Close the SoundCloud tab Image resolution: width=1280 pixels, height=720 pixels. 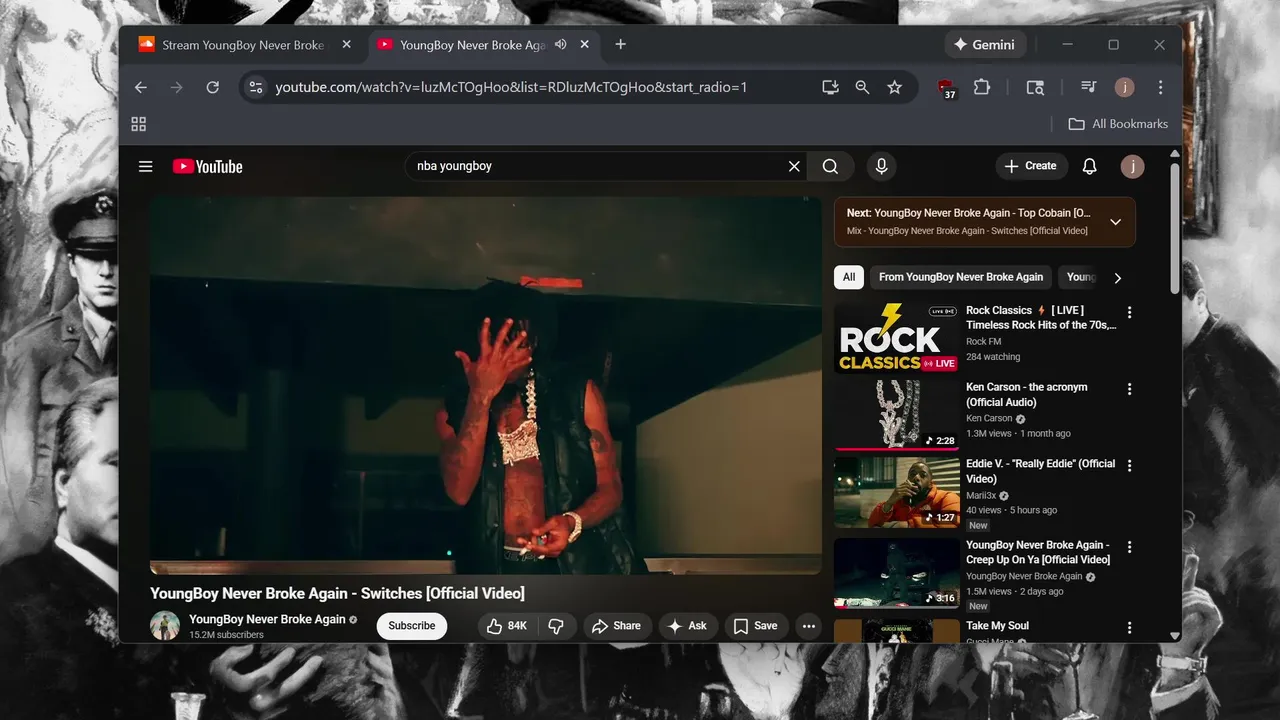pos(347,44)
